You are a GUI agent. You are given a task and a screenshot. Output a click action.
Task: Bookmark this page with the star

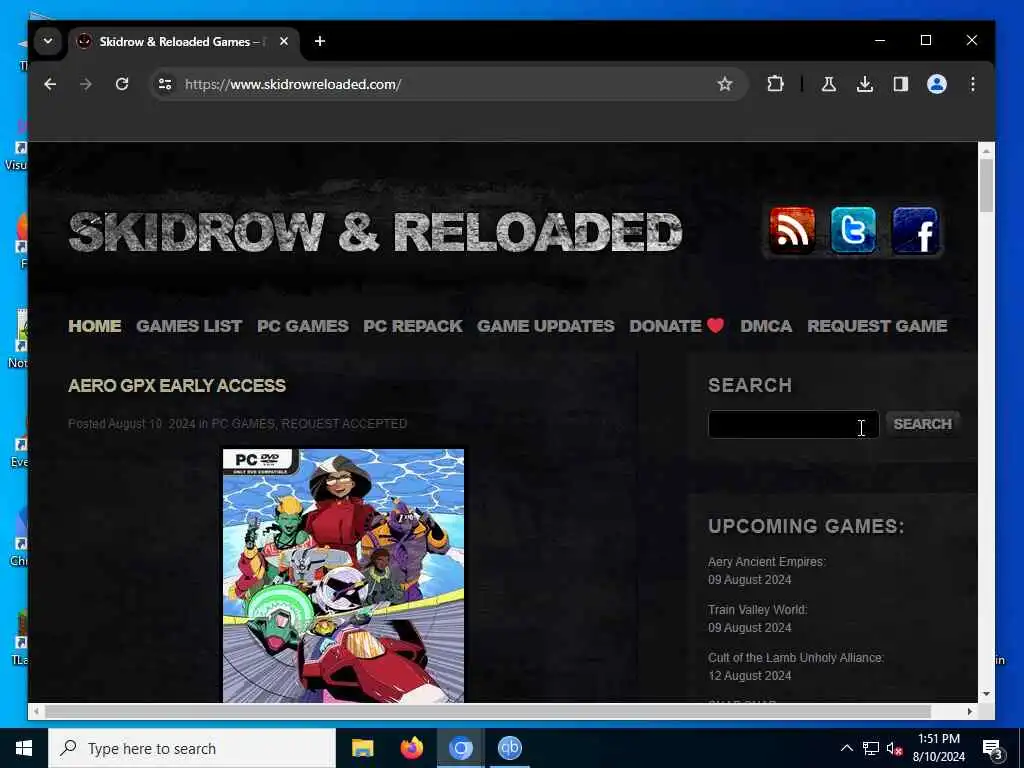(x=724, y=84)
